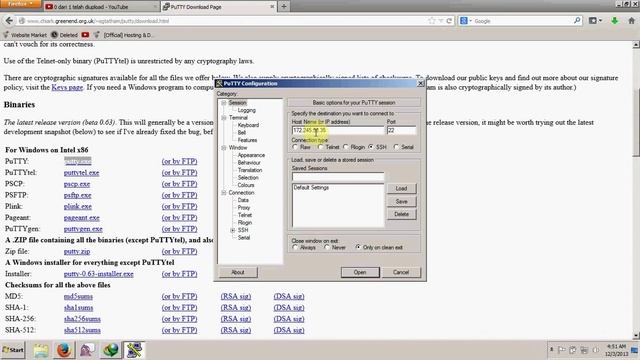Image resolution: width=640 pixels, height=360 pixels.
Task: Open the md5sums checksum link
Action: [x=78, y=296]
